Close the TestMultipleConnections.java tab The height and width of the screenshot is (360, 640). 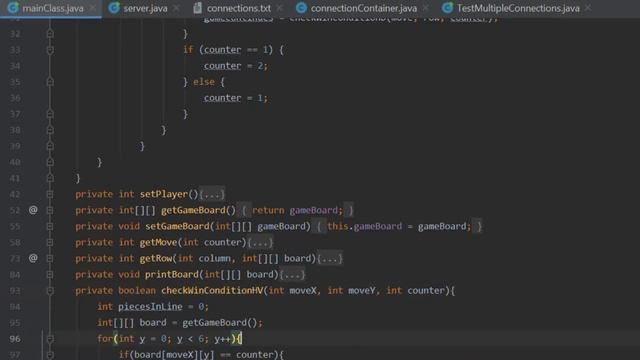[x=588, y=8]
